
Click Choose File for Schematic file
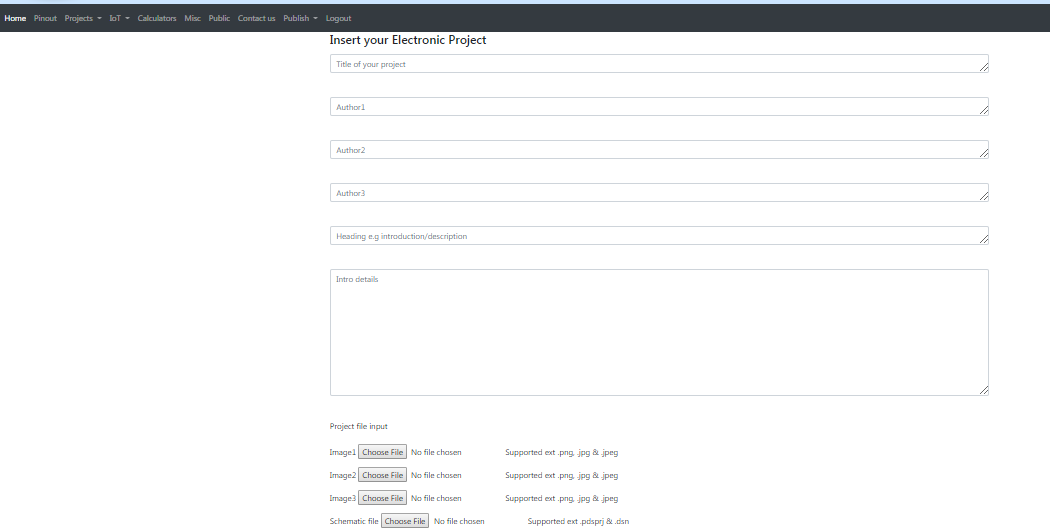point(405,521)
